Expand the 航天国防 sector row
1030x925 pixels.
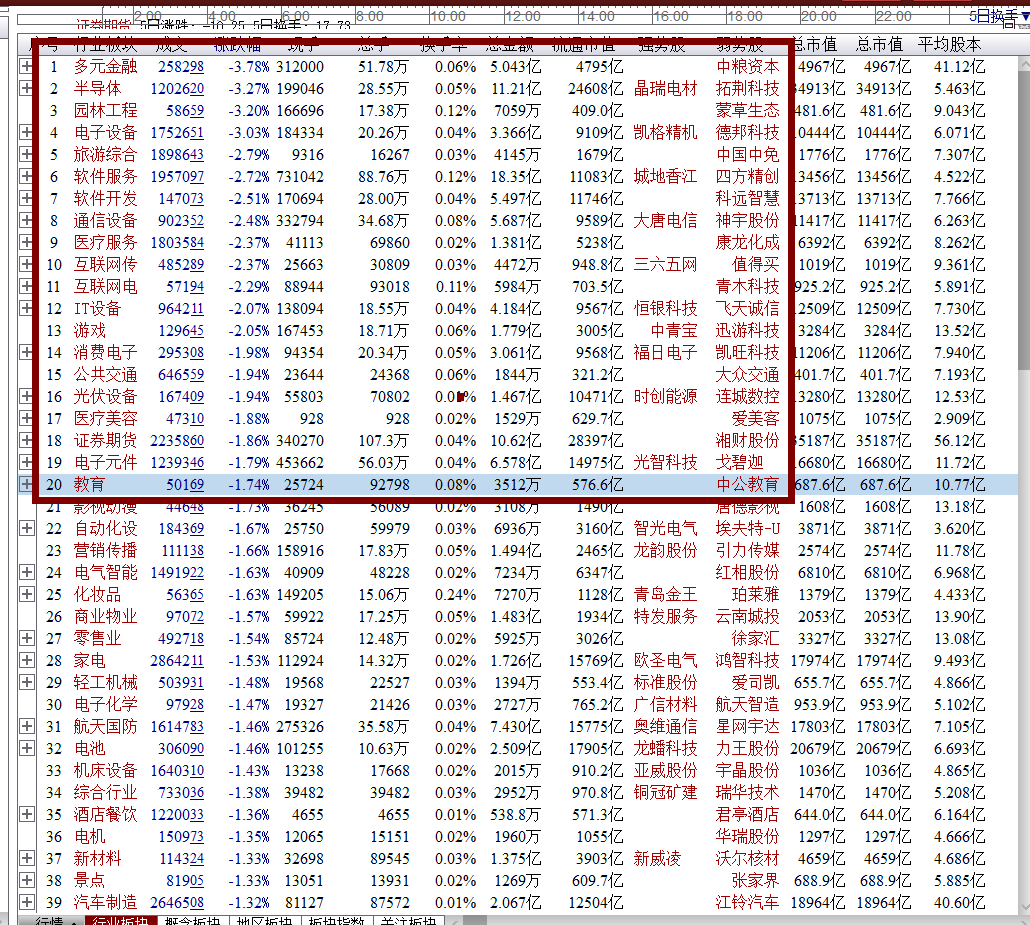click(x=26, y=726)
